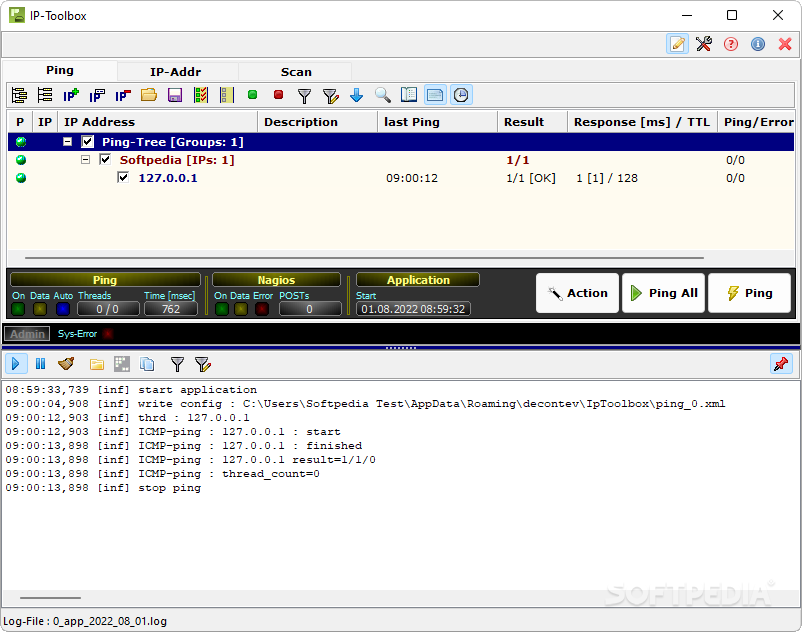Toggle the log panel view icon
Viewport: 802px width, 632px height.
point(435,95)
